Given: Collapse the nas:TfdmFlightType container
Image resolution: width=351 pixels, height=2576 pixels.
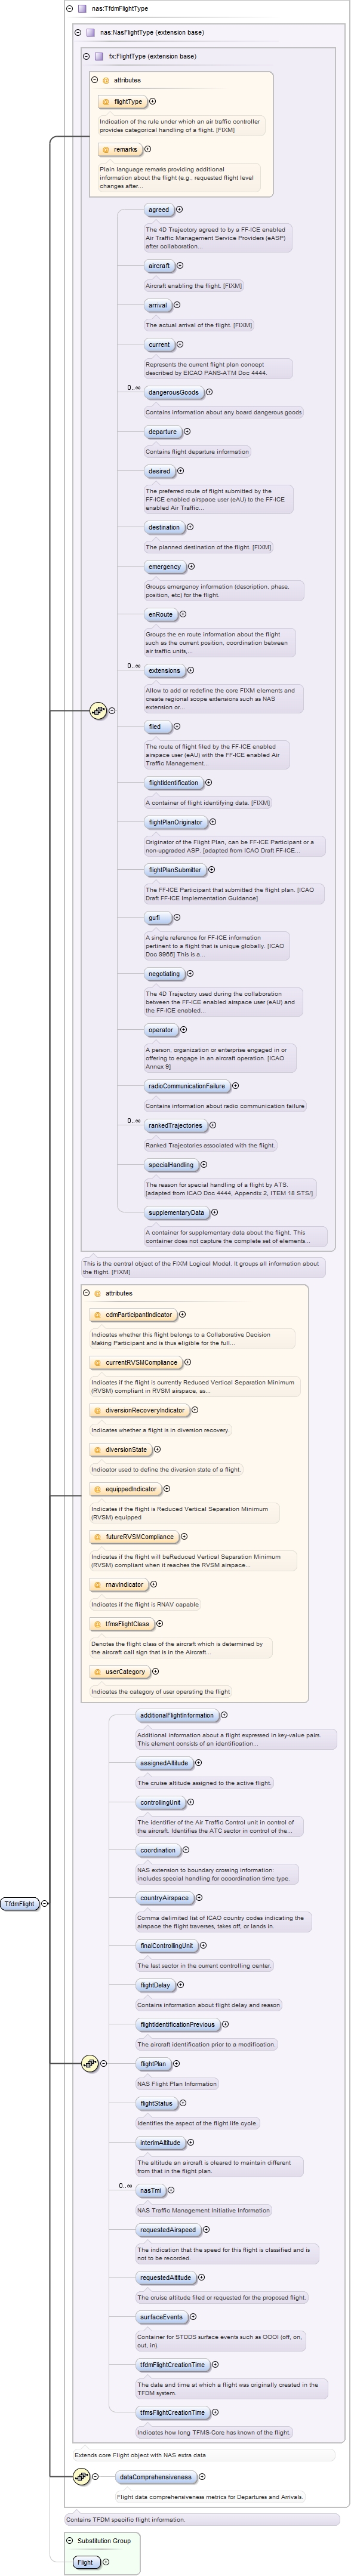Looking at the screenshot, I should pos(69,8).
